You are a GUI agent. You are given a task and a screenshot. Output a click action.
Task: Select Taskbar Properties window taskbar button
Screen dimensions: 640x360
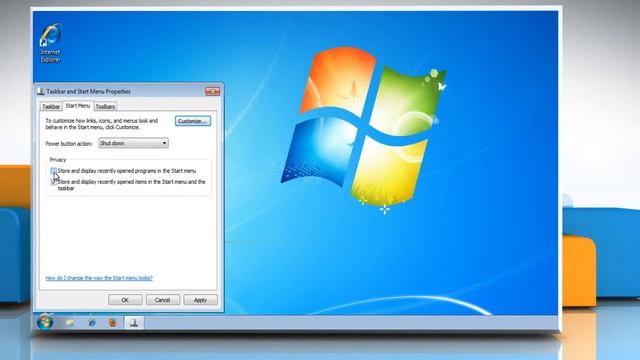coord(134,323)
